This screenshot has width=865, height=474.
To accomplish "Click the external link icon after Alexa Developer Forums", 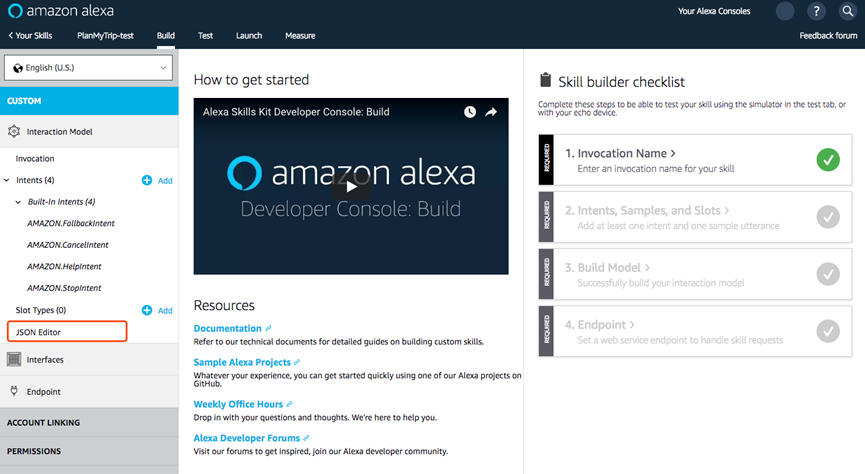I will pyautogui.click(x=306, y=438).
